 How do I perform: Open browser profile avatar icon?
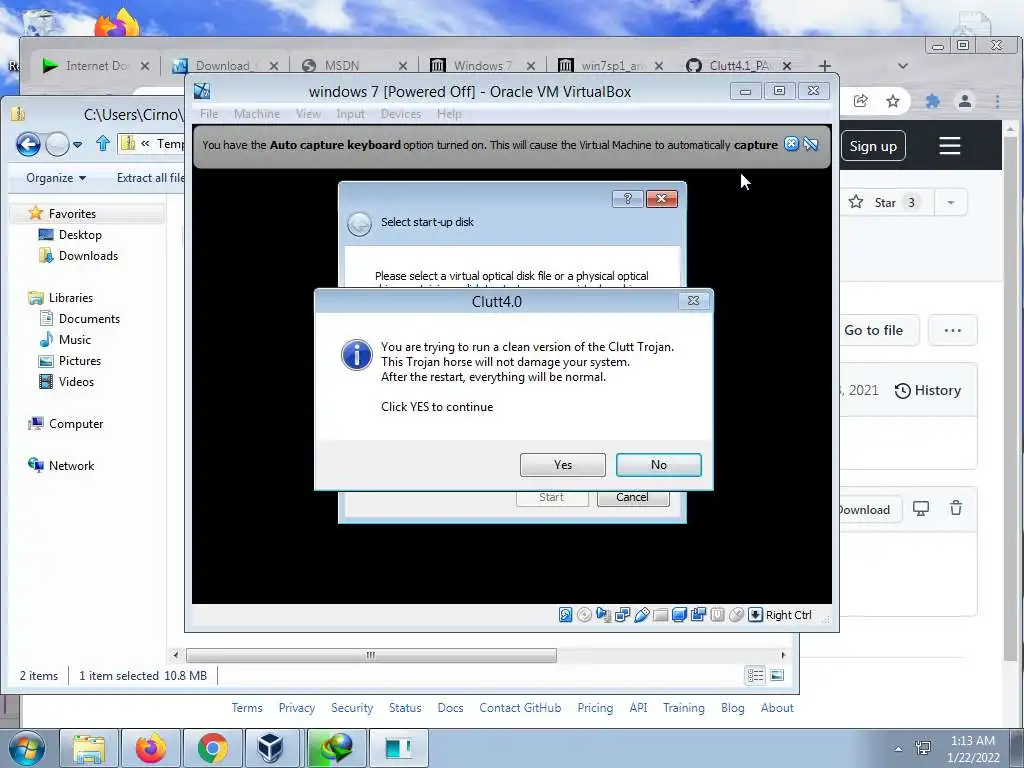(x=965, y=101)
